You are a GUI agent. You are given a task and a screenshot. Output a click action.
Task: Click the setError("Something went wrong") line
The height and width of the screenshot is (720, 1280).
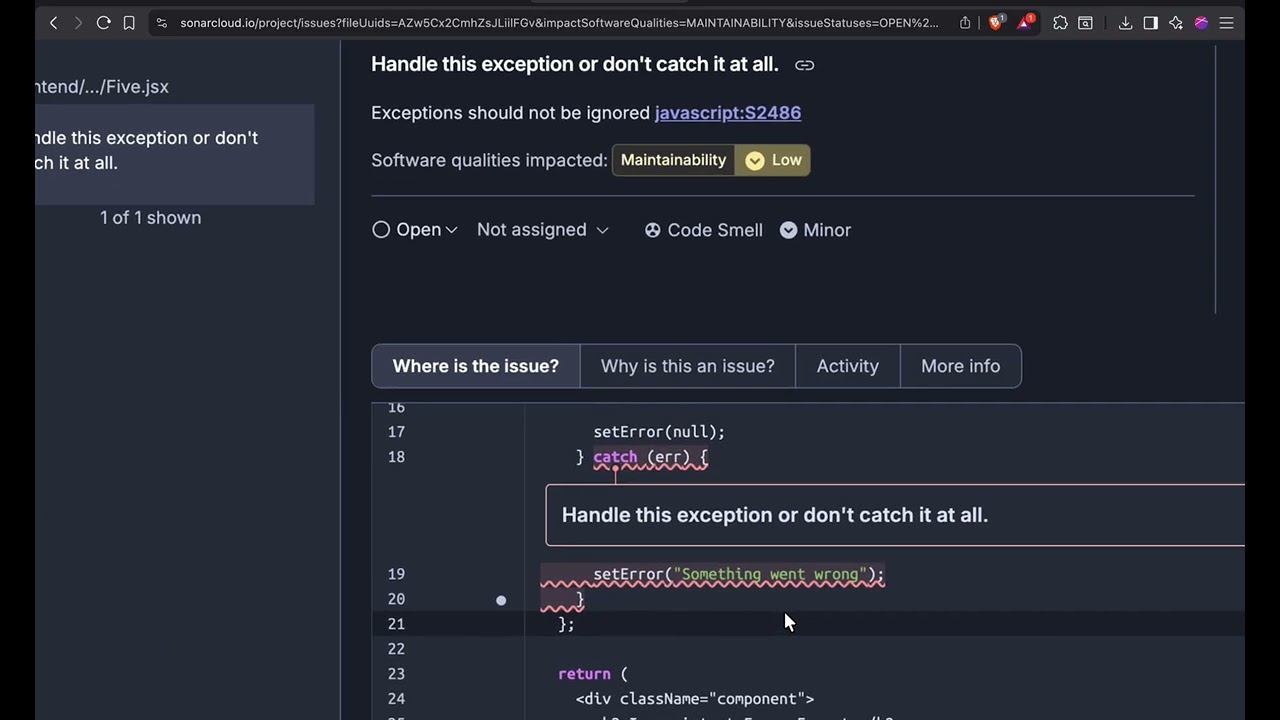tap(739, 575)
